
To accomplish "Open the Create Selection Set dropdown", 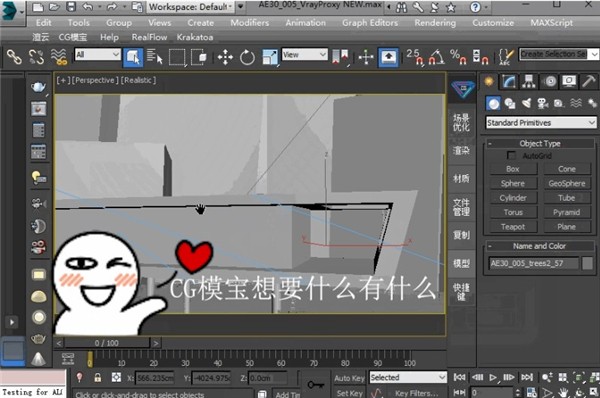I will coord(594,54).
